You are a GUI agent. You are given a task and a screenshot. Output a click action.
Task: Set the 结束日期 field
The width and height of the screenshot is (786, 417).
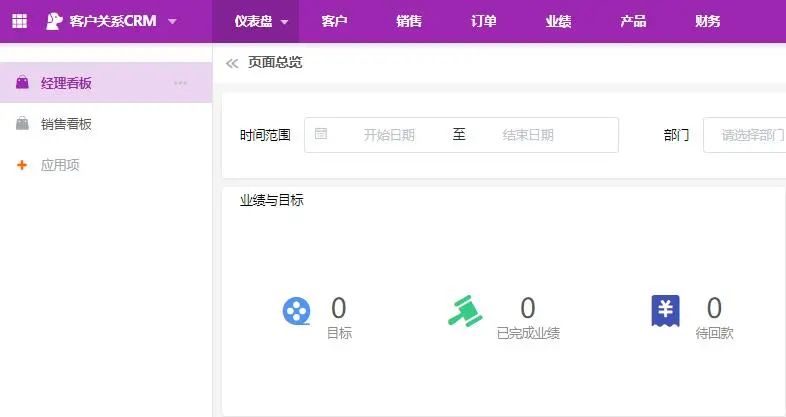coord(528,135)
